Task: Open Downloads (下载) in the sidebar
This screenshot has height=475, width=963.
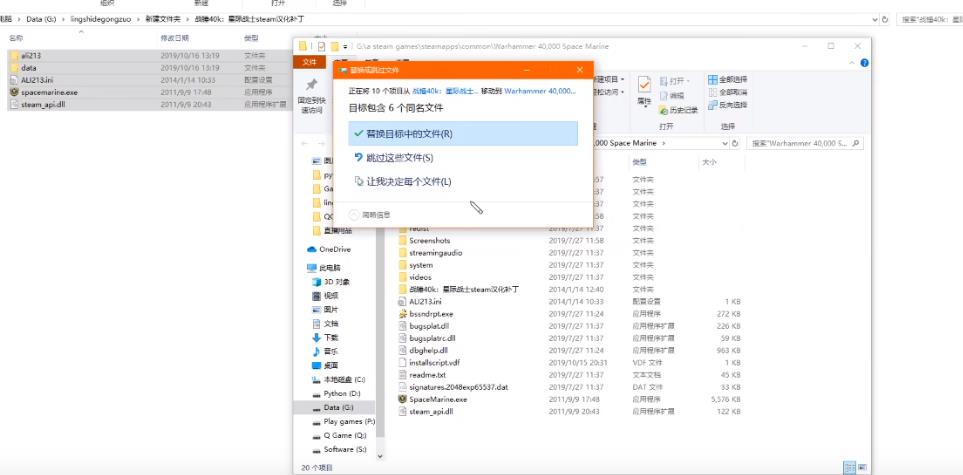Action: 326,337
